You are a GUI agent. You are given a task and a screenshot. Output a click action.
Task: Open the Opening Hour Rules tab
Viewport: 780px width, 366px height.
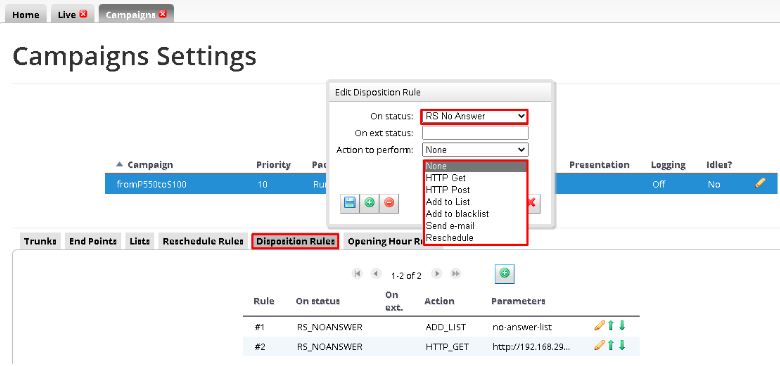386,241
